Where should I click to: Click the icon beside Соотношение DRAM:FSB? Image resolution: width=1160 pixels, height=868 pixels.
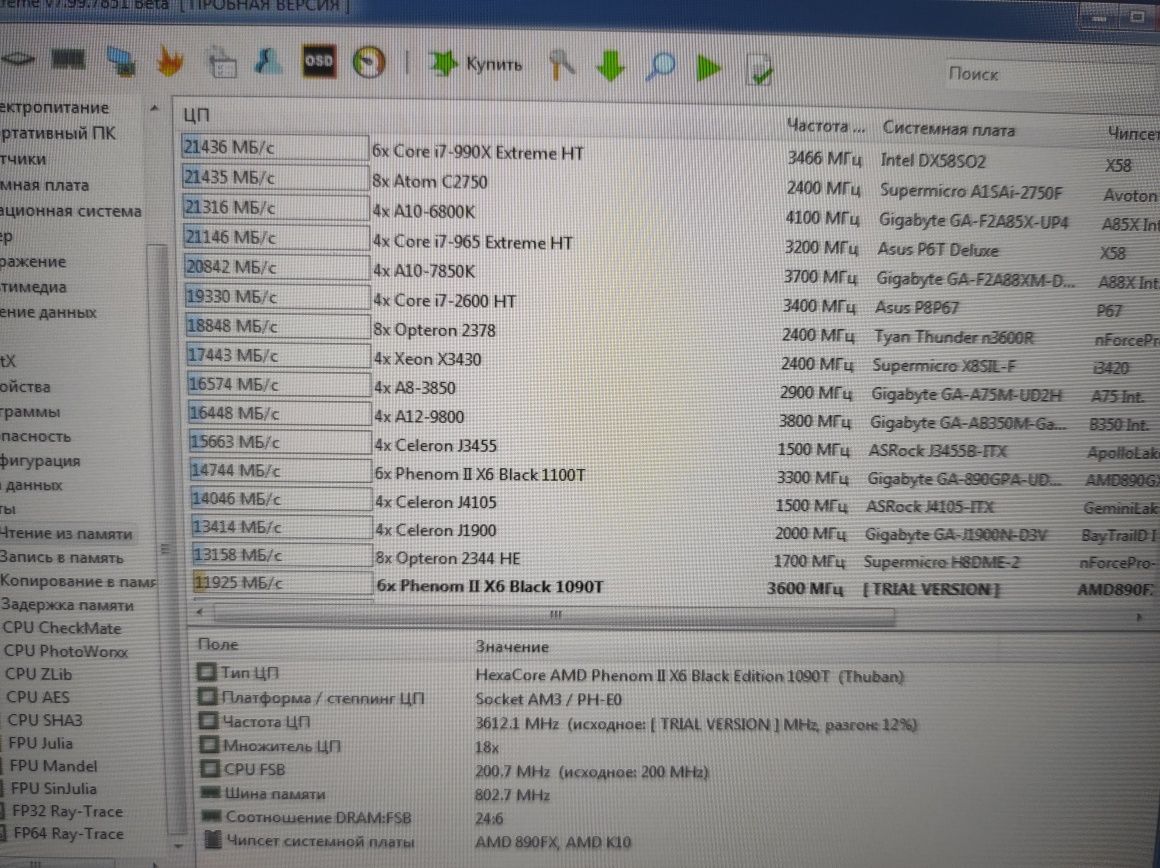212,816
